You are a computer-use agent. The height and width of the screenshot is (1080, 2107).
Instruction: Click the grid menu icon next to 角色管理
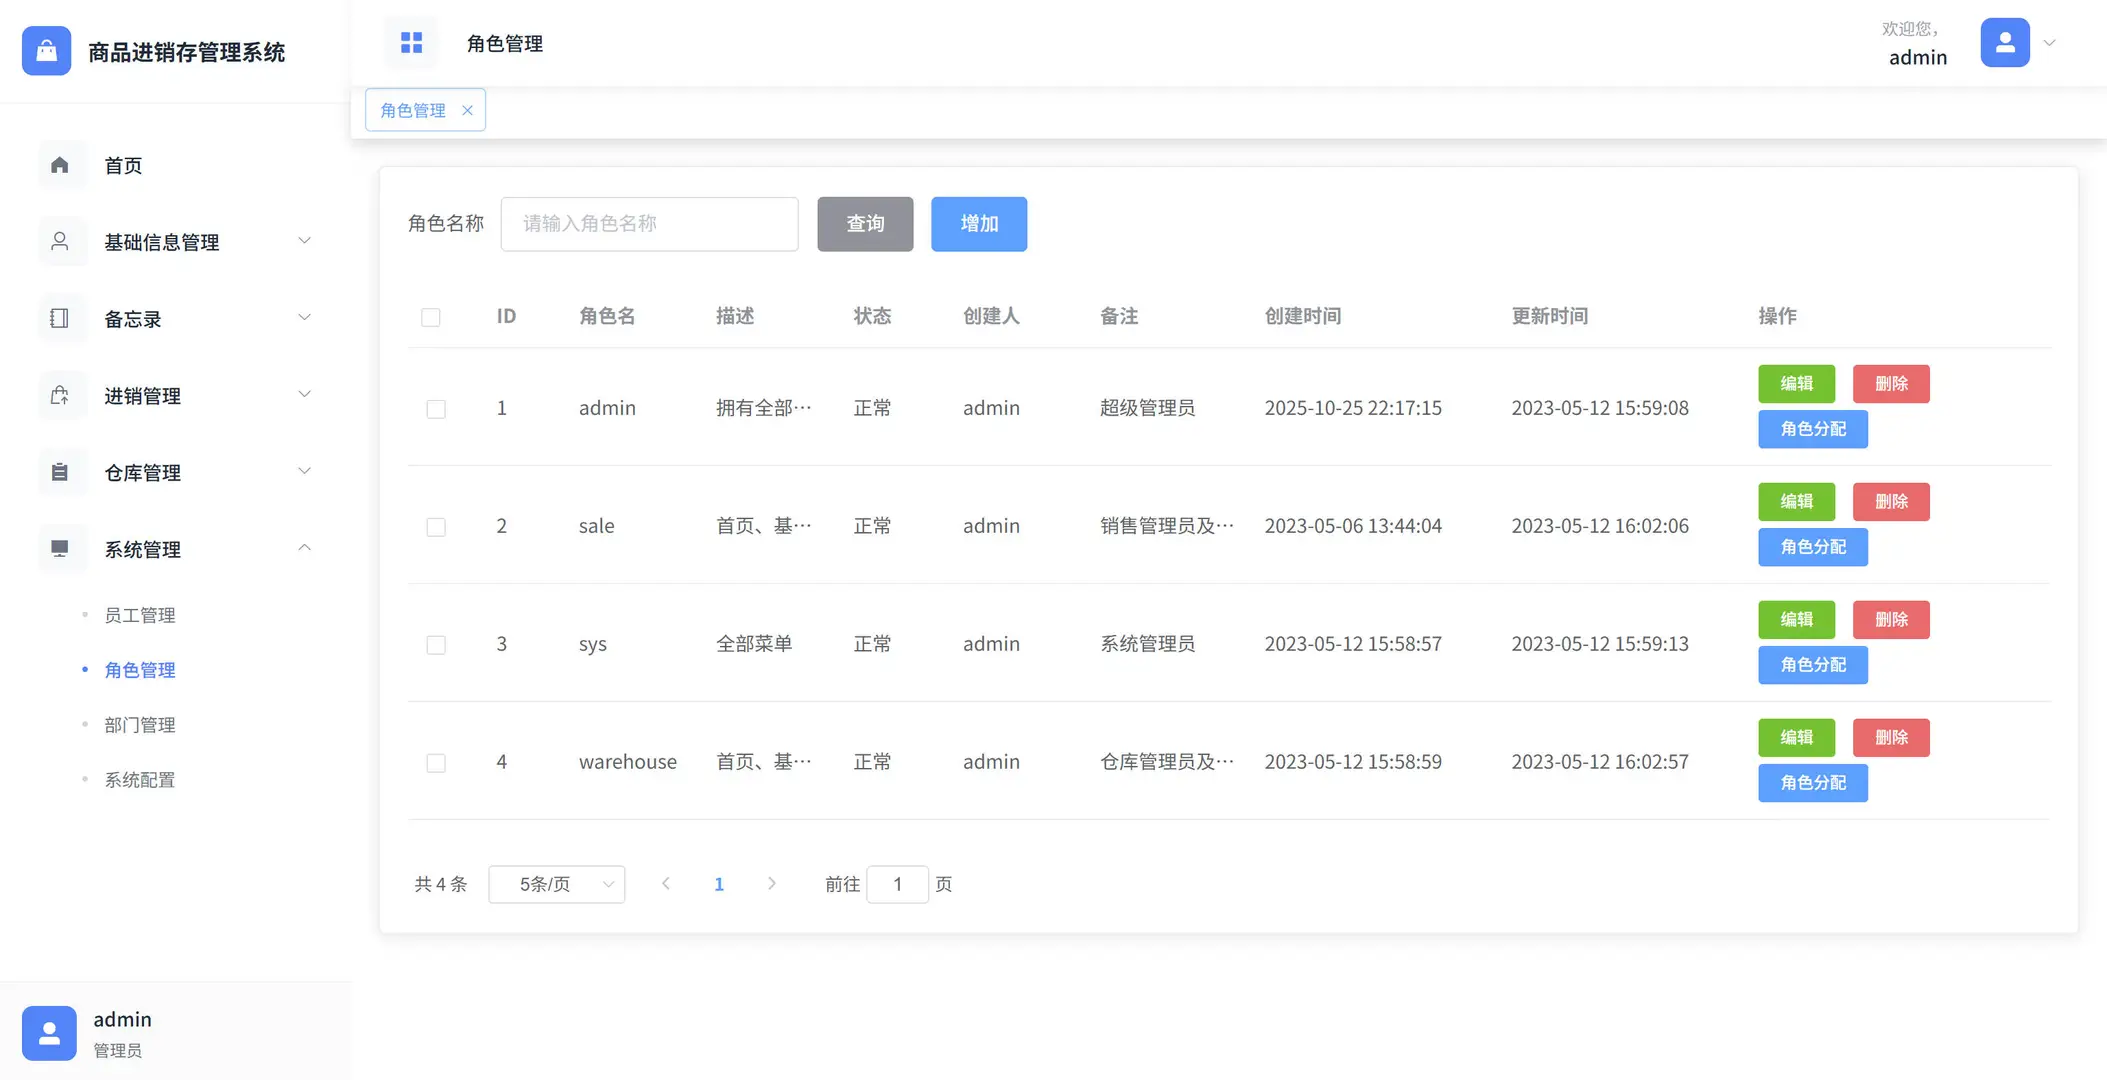point(411,42)
